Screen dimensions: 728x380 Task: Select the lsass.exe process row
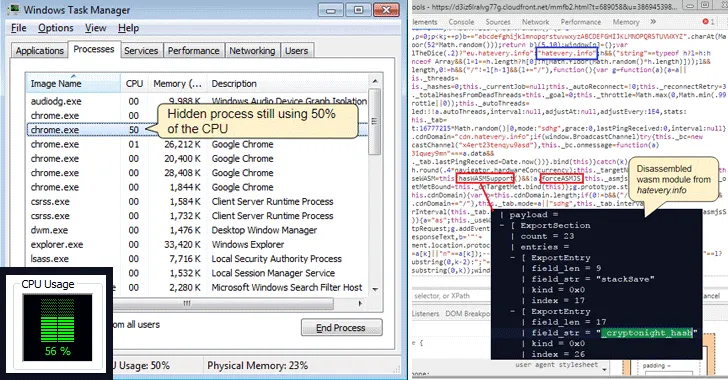pyautogui.click(x=197, y=259)
